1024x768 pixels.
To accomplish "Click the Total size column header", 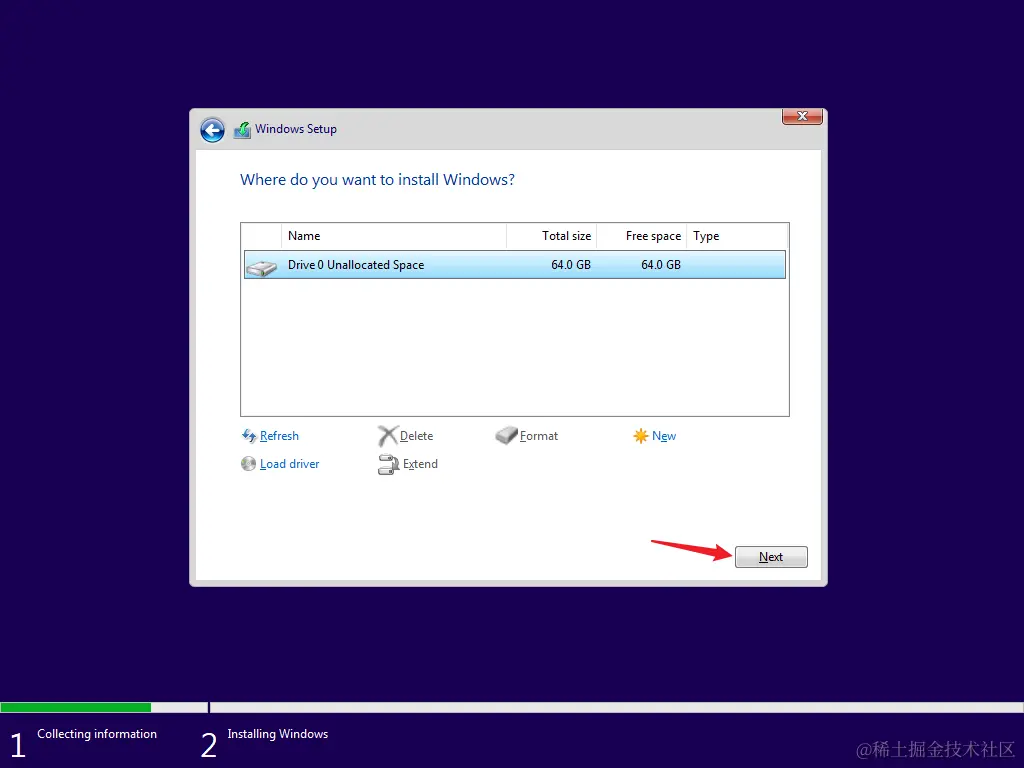I will click(x=552, y=236).
